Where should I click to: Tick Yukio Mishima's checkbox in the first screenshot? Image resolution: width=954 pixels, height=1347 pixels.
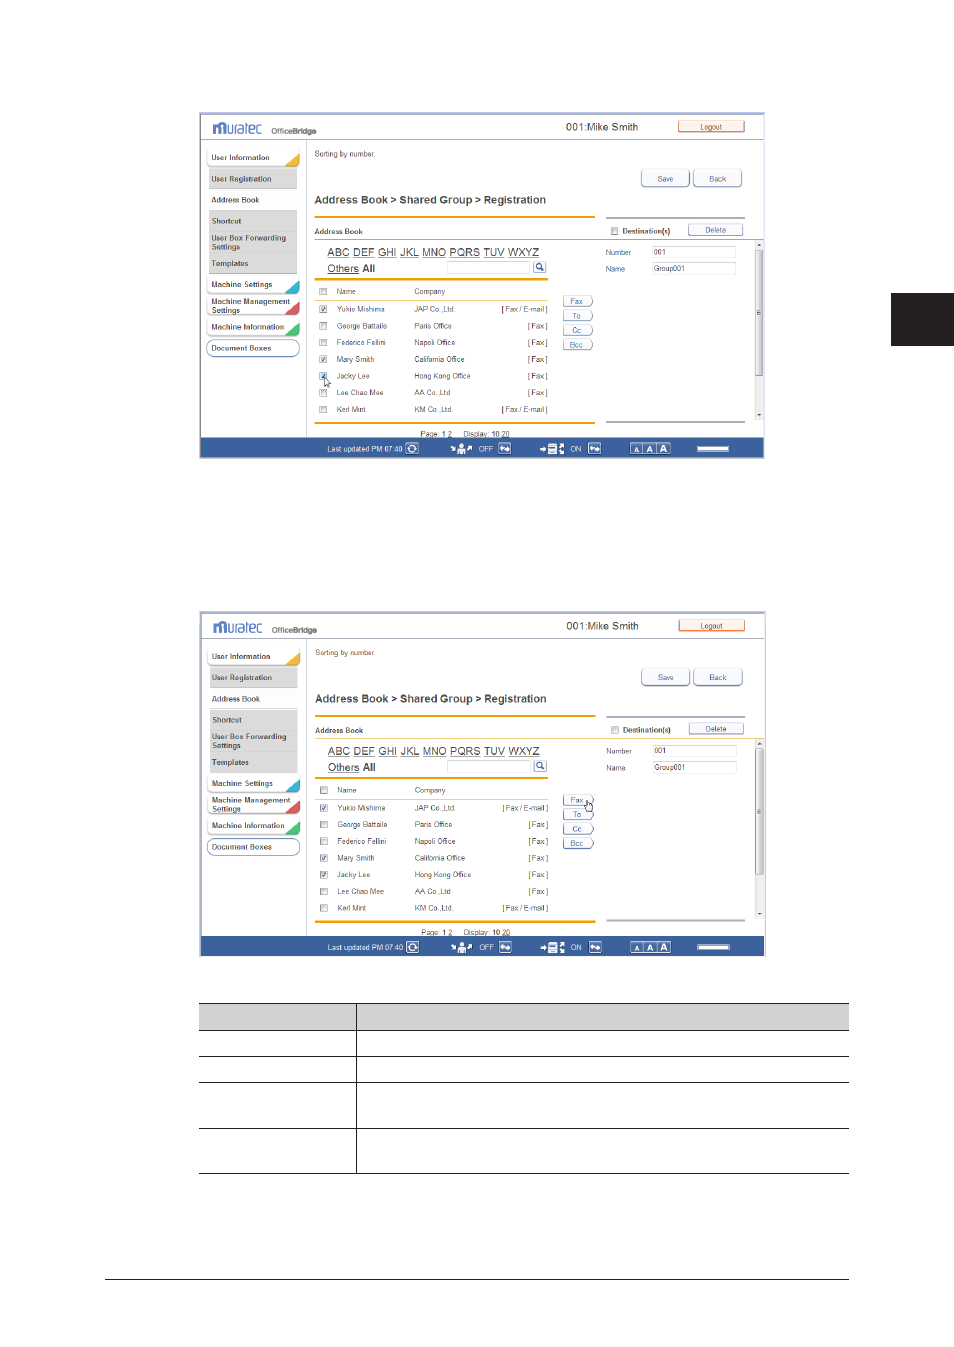(323, 309)
